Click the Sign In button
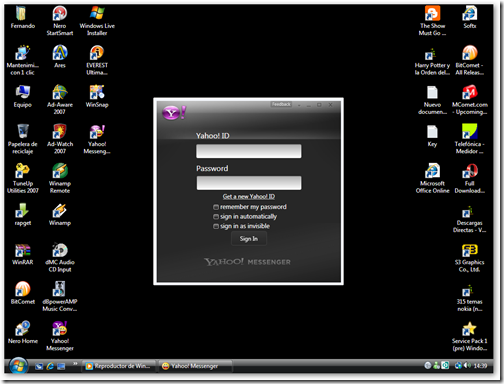The width and height of the screenshot is (504, 384). [249, 239]
